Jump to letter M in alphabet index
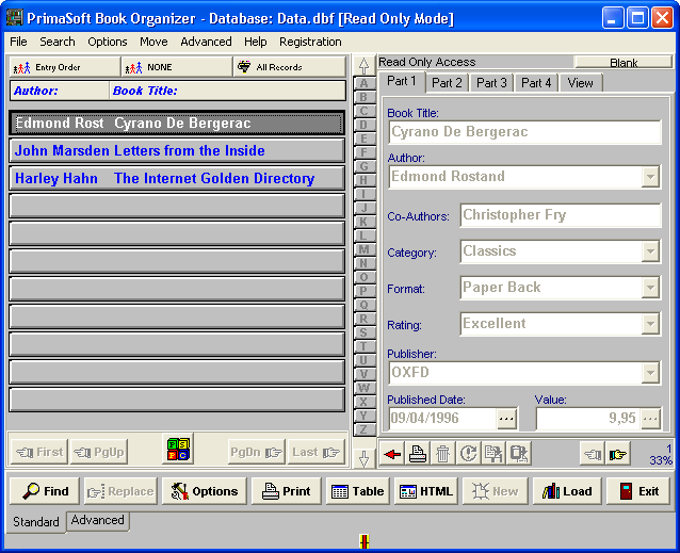Viewport: 680px width, 553px height. tap(364, 249)
